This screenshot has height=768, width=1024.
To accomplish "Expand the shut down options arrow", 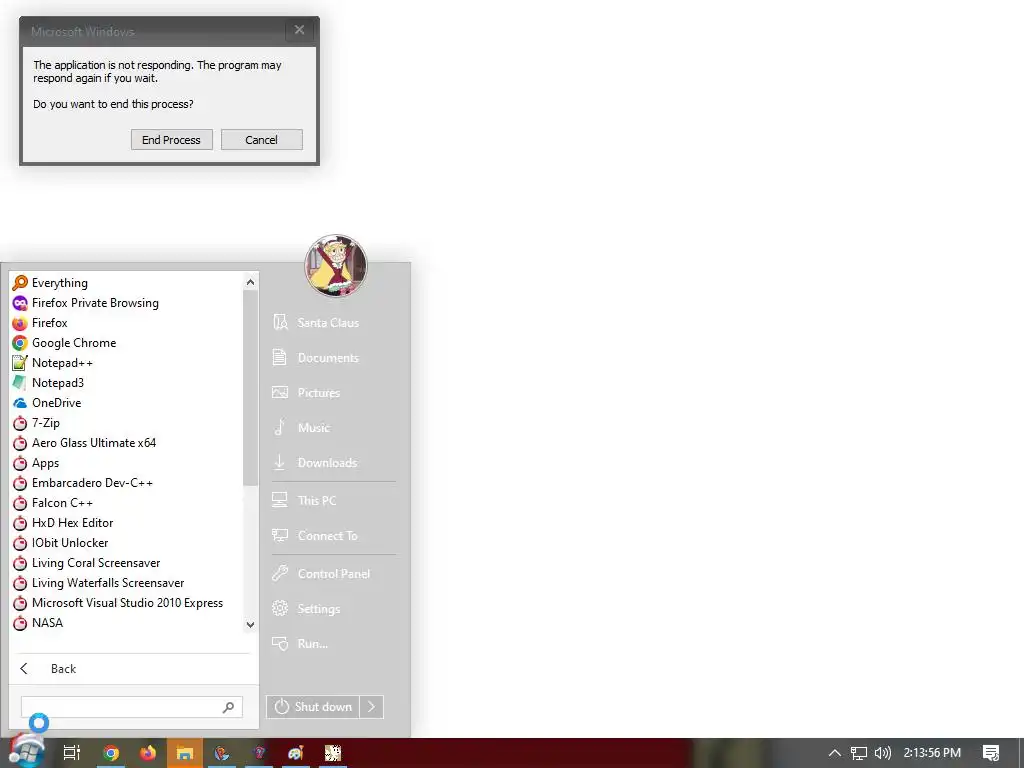I will pos(372,707).
